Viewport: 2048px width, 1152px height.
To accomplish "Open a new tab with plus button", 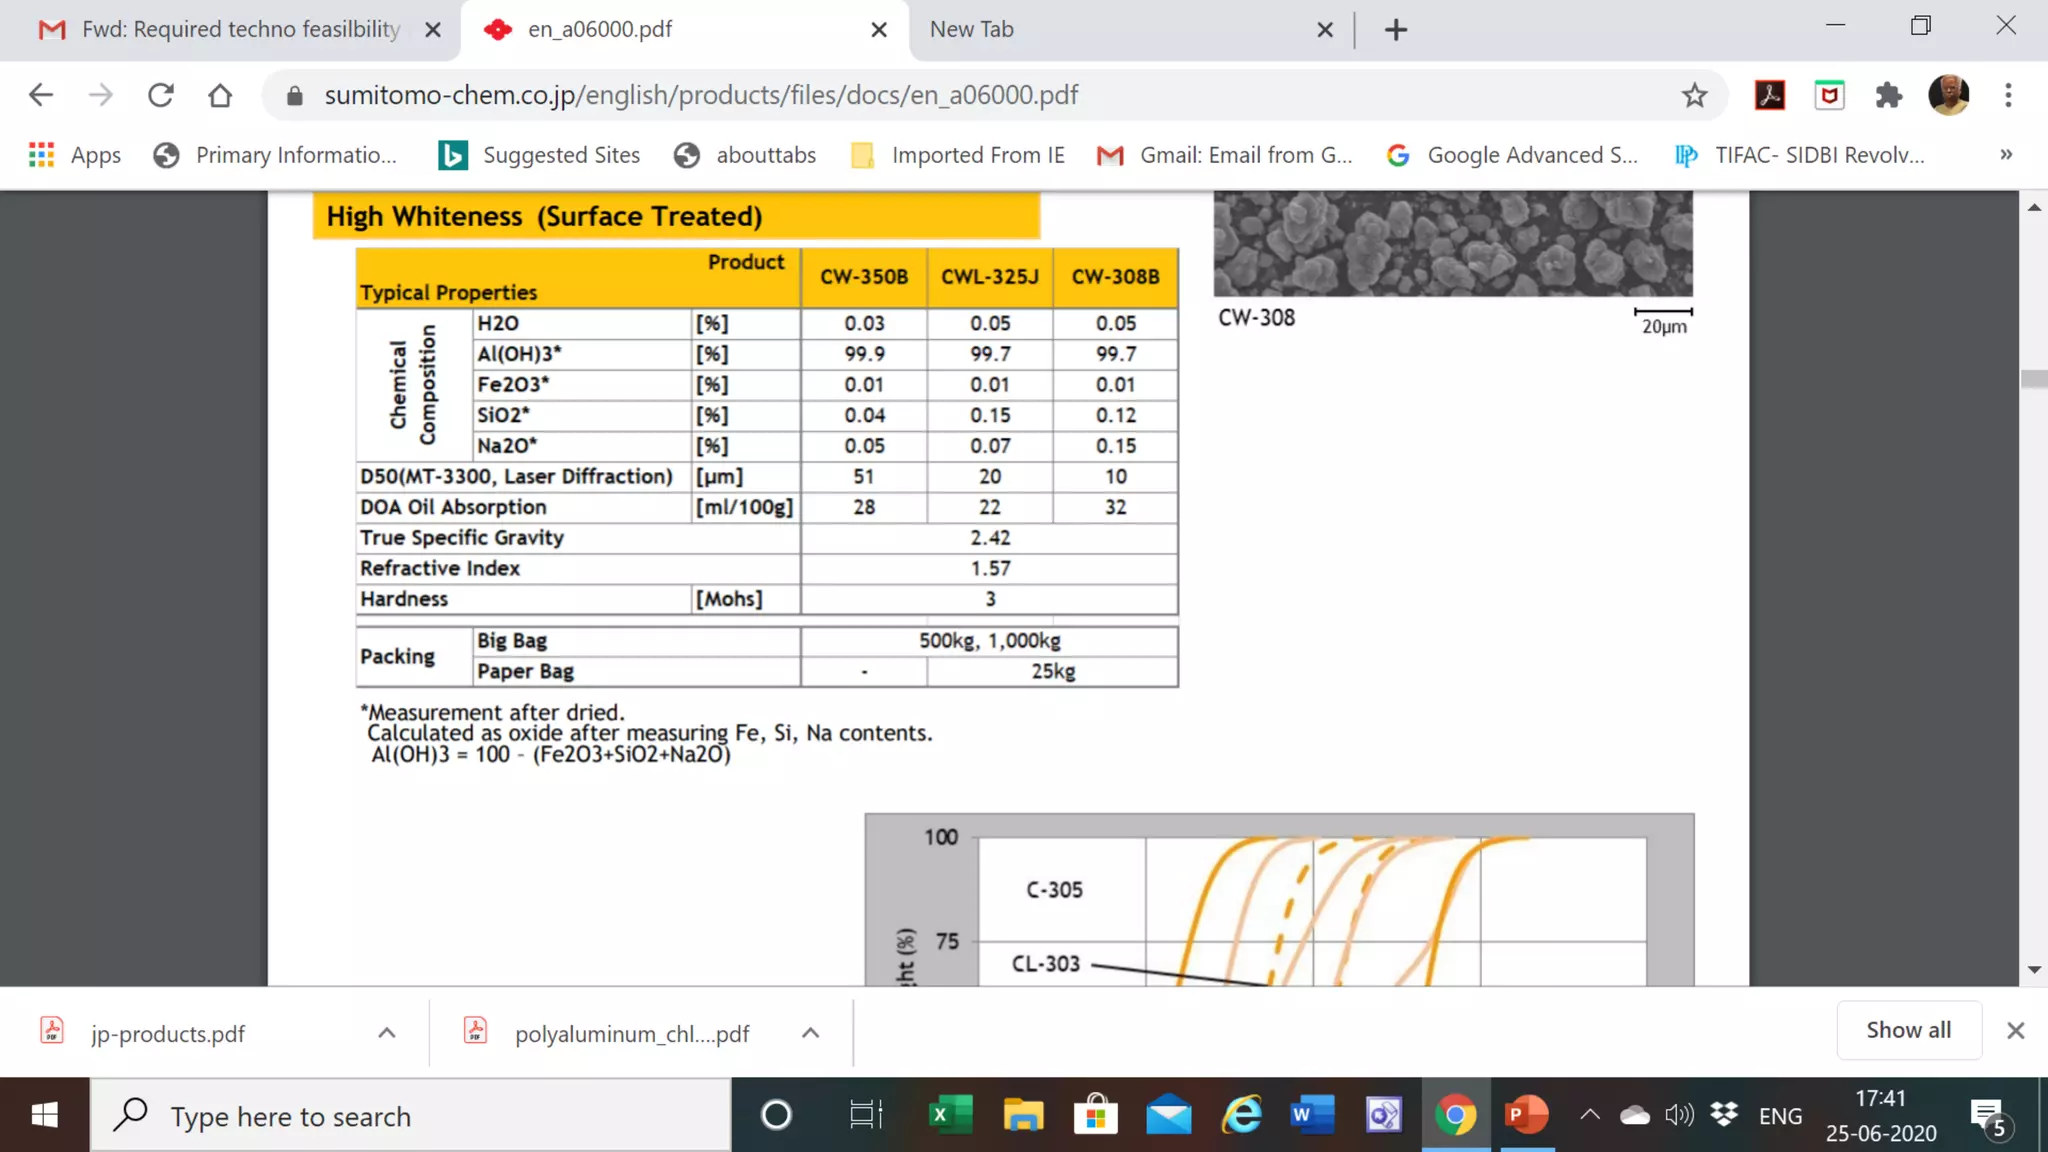I will pos(1396,30).
